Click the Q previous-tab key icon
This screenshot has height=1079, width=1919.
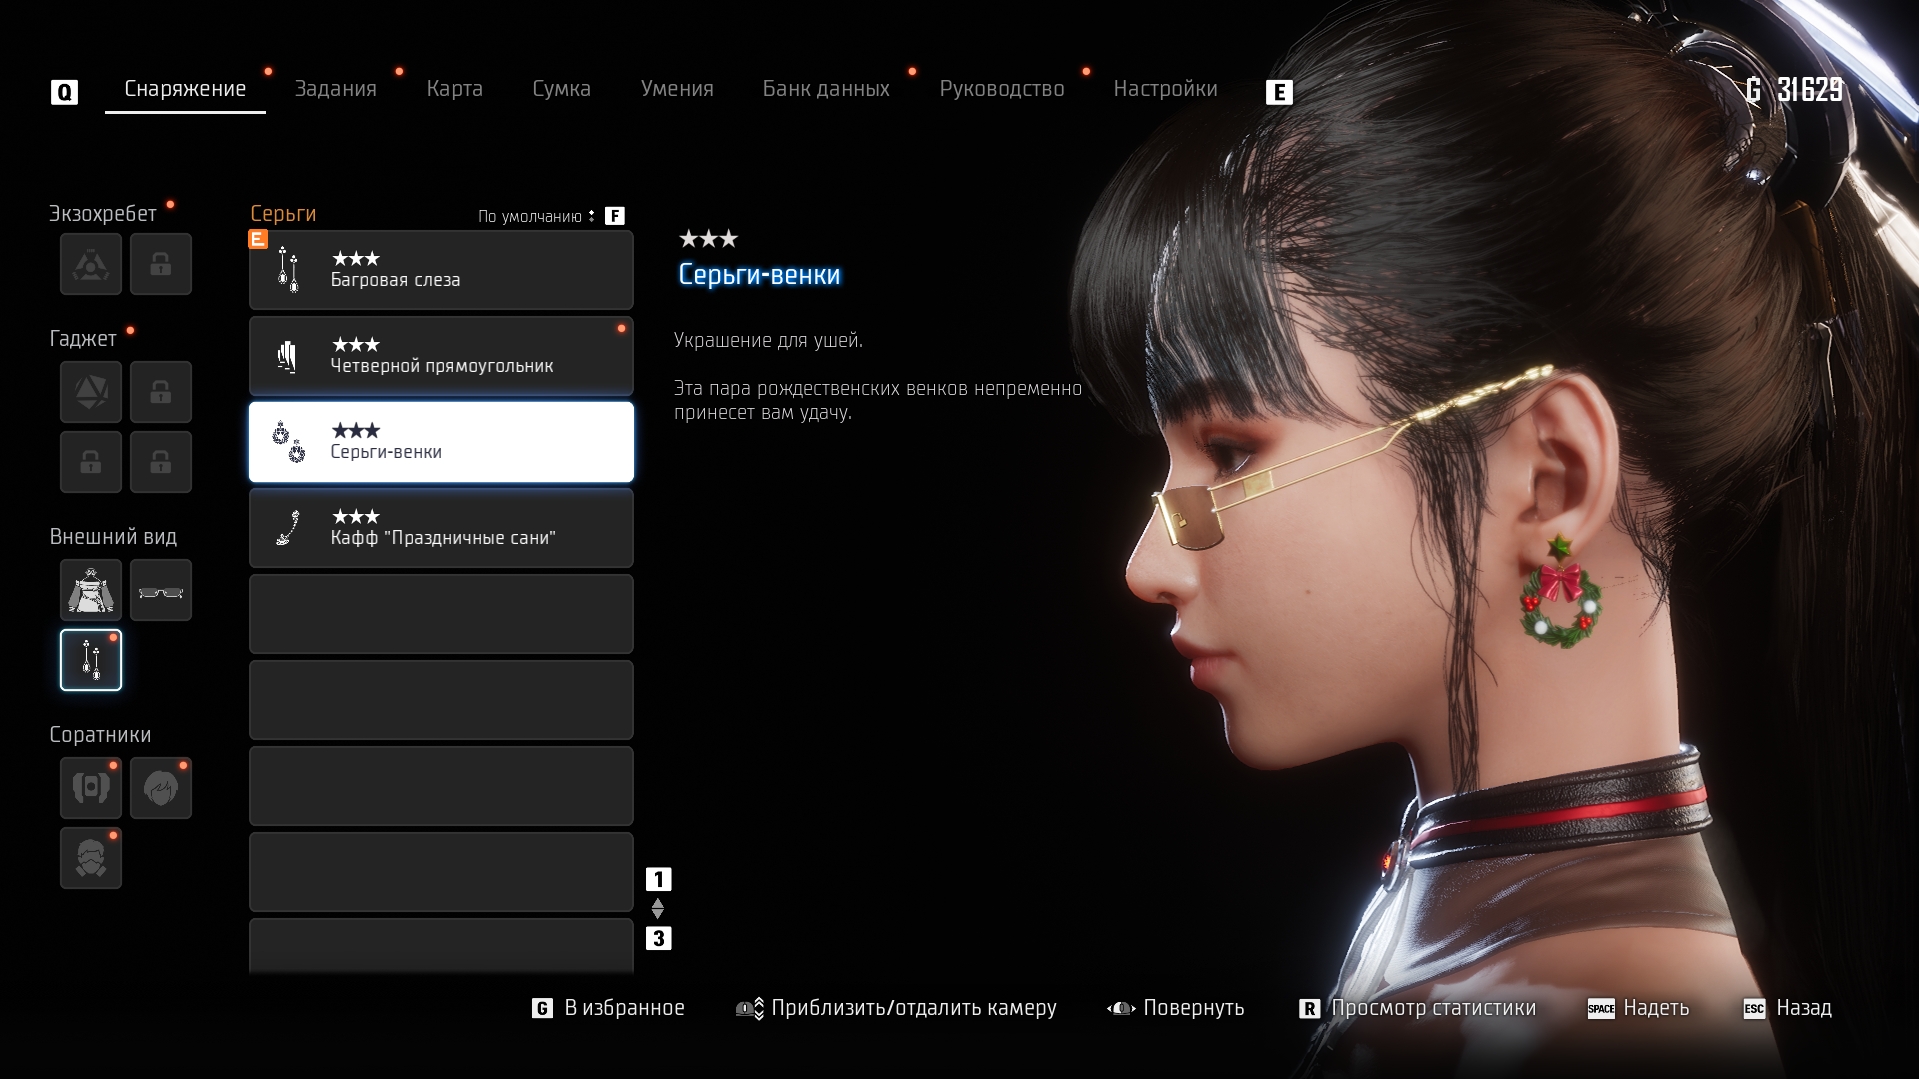pyautogui.click(x=64, y=92)
